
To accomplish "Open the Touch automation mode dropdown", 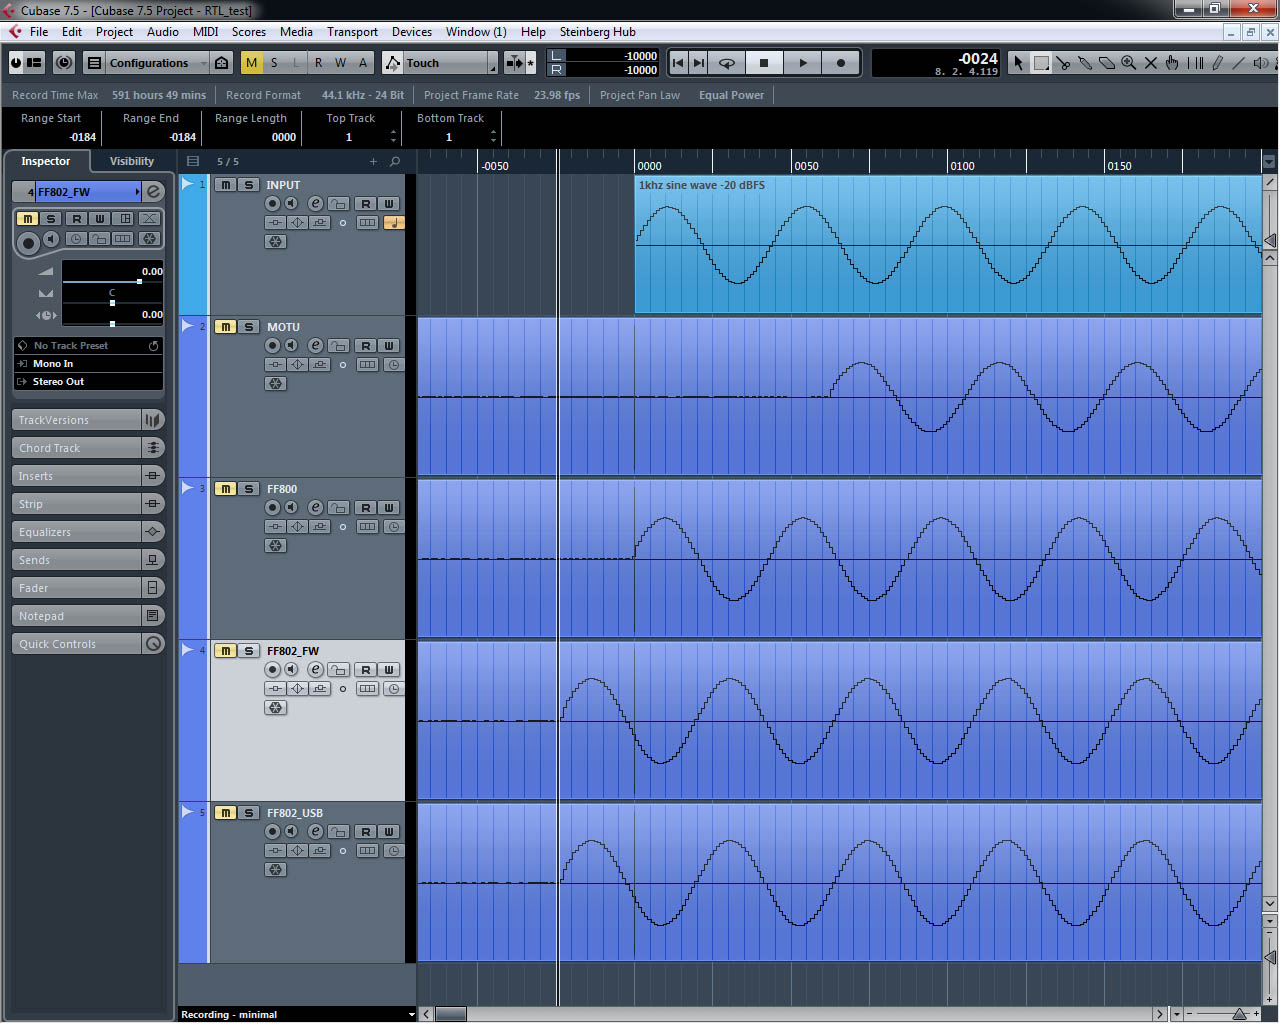I will coord(440,63).
